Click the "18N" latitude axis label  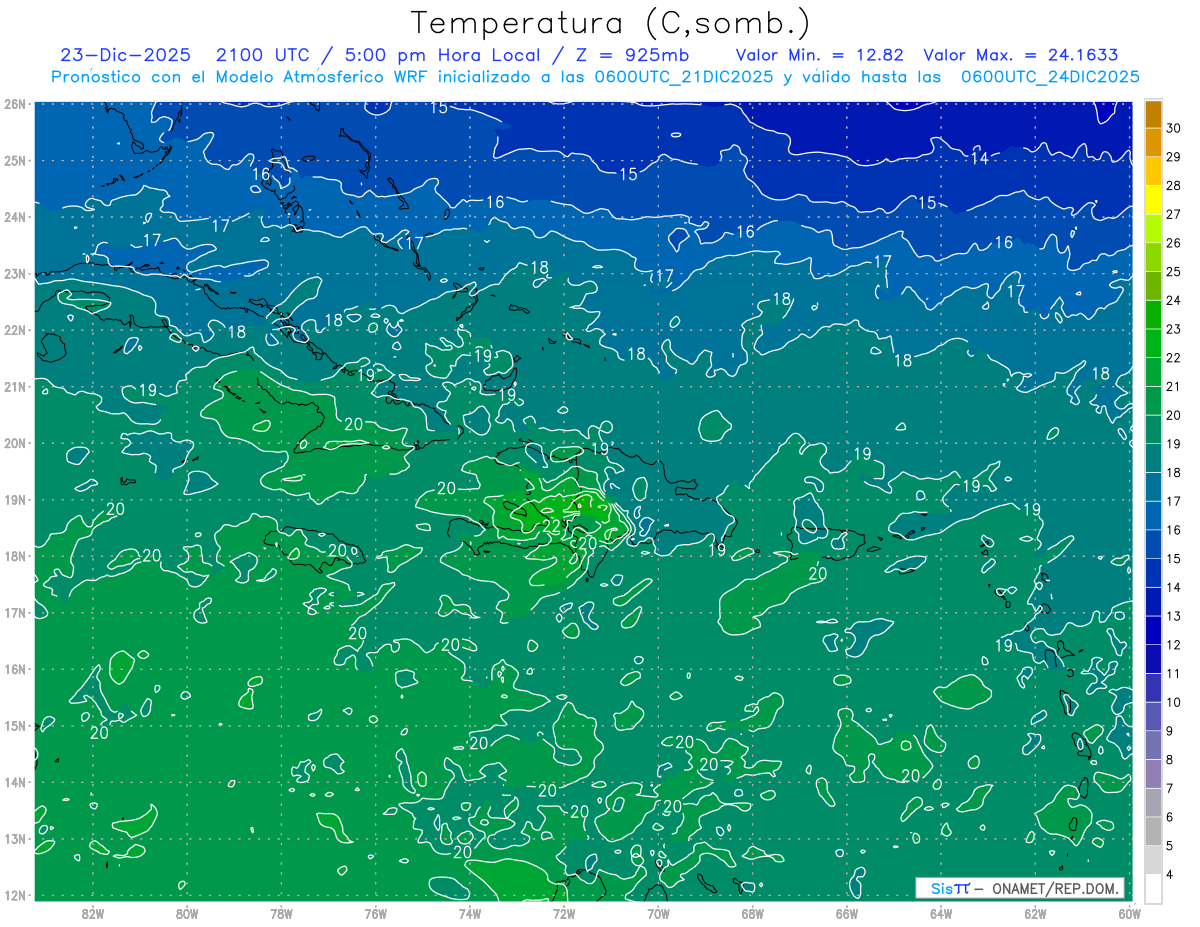pyautogui.click(x=15, y=556)
